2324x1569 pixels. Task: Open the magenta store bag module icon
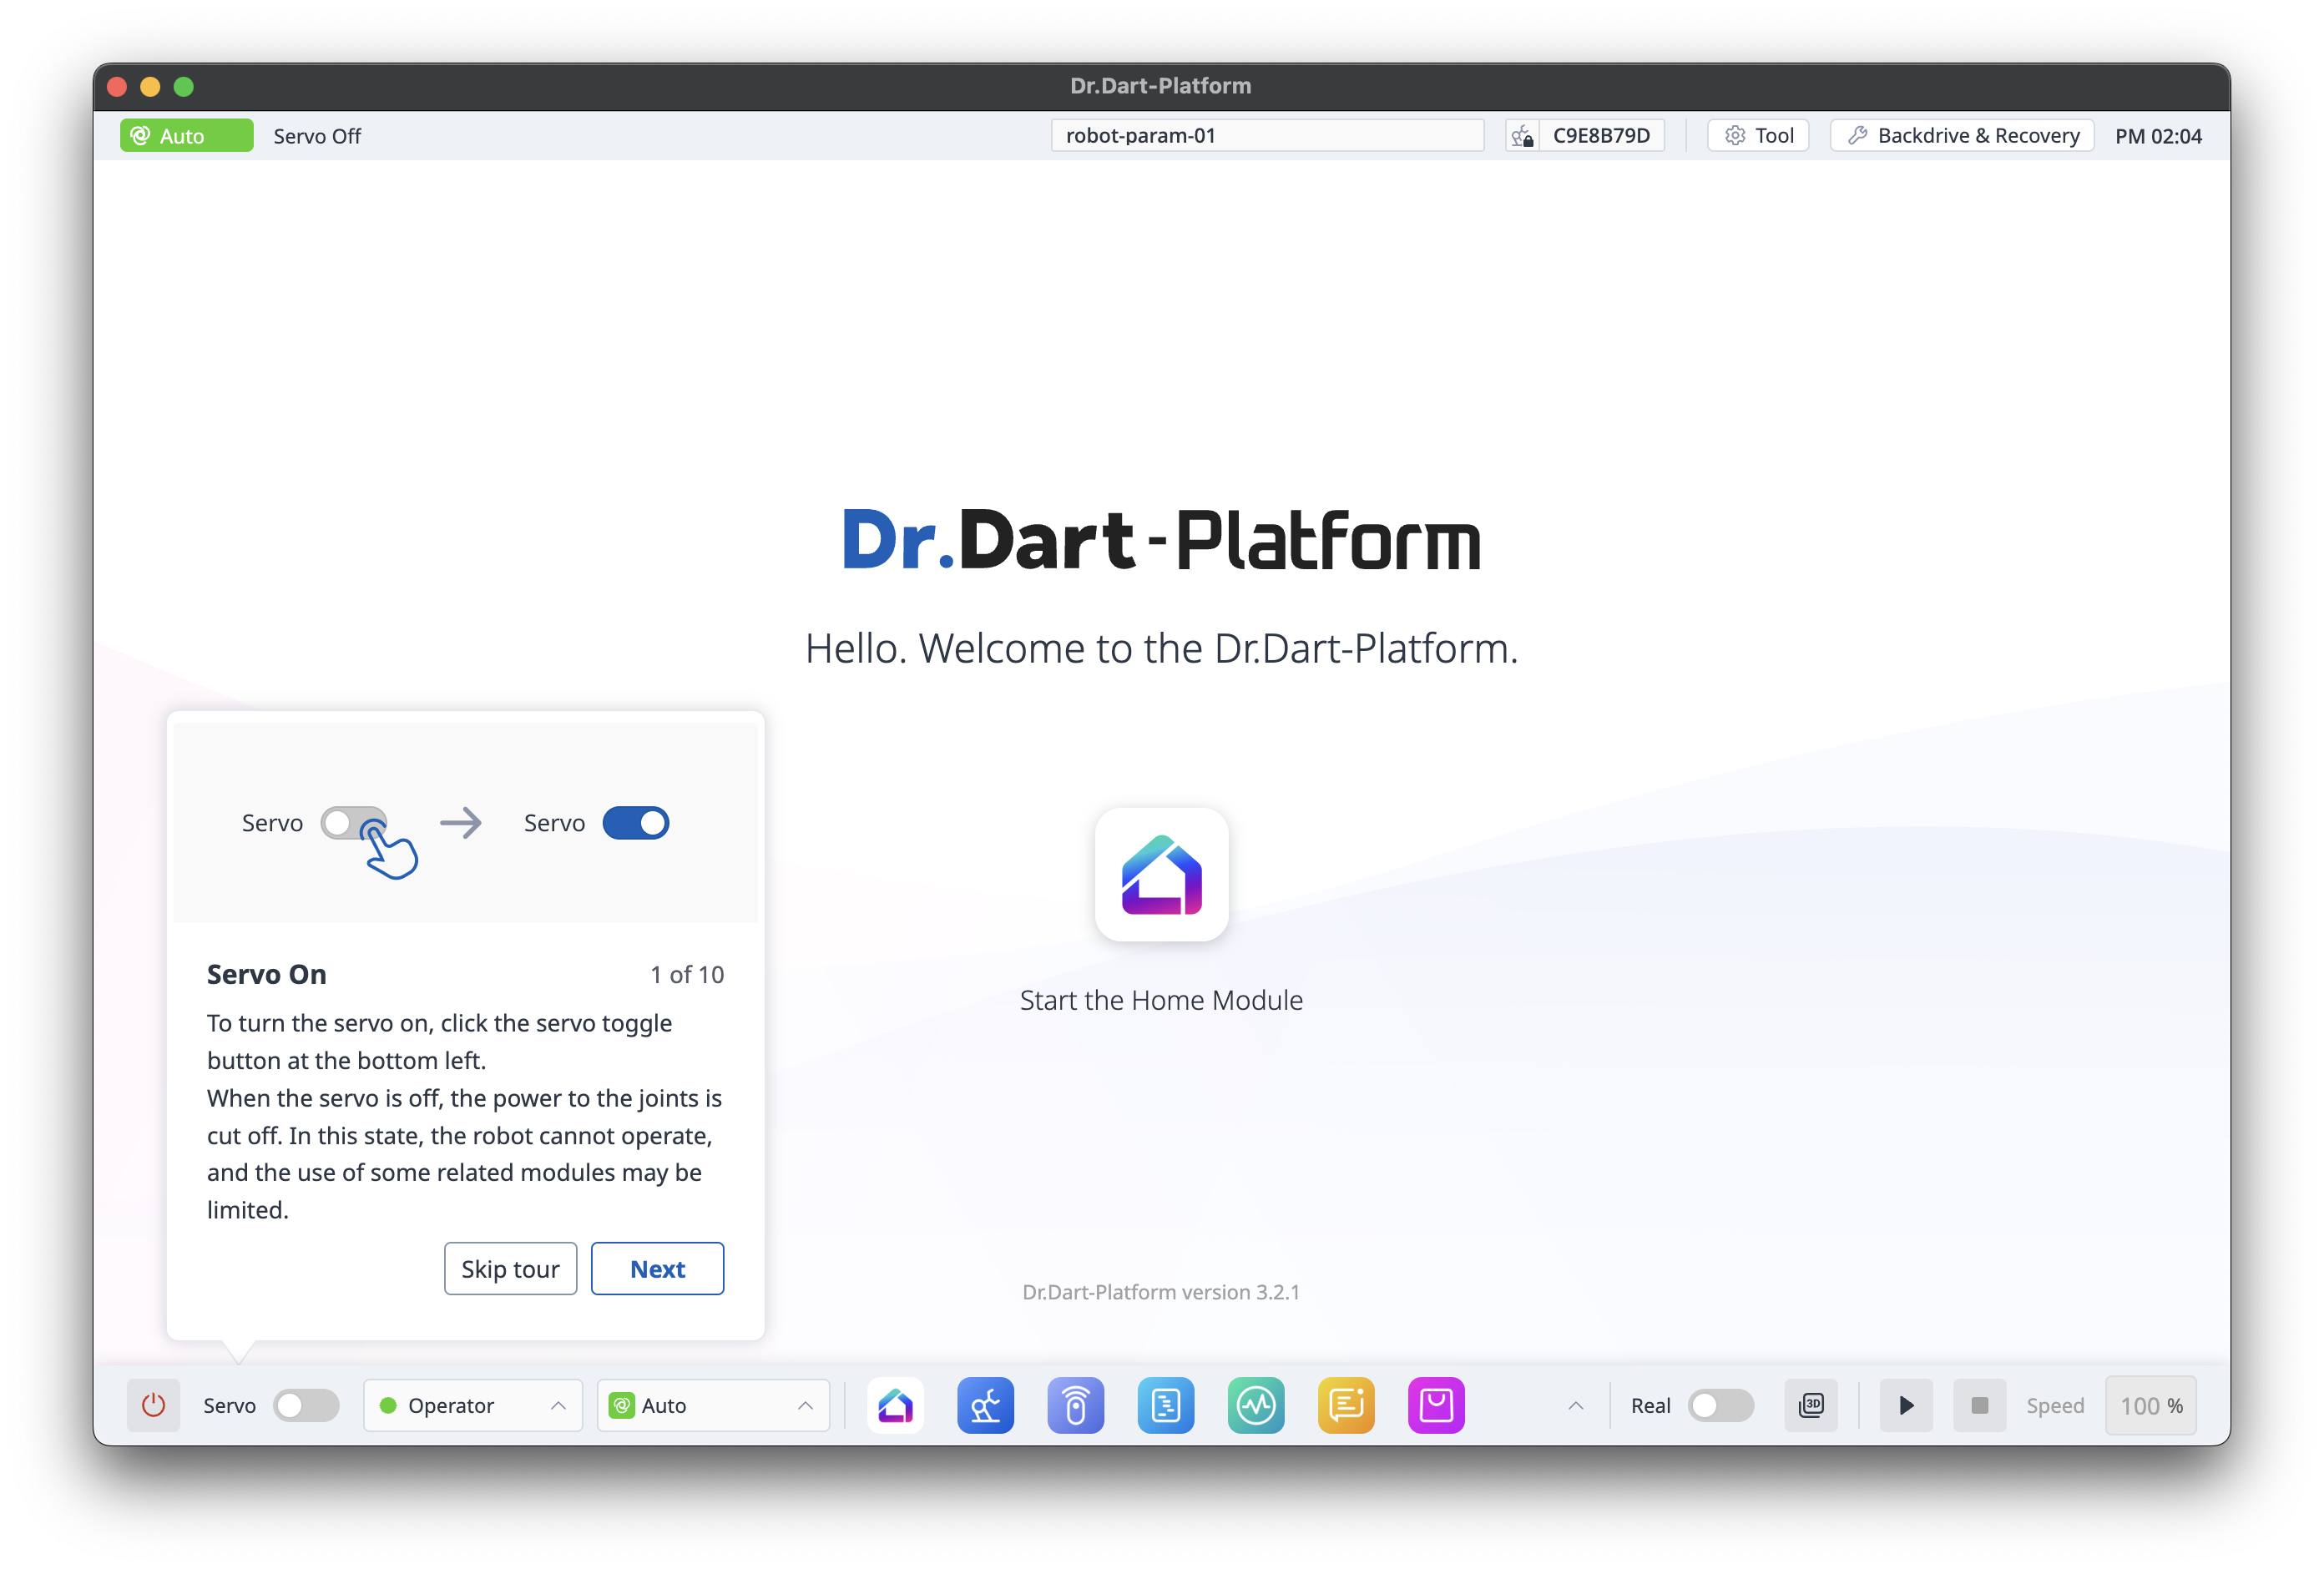point(1436,1405)
